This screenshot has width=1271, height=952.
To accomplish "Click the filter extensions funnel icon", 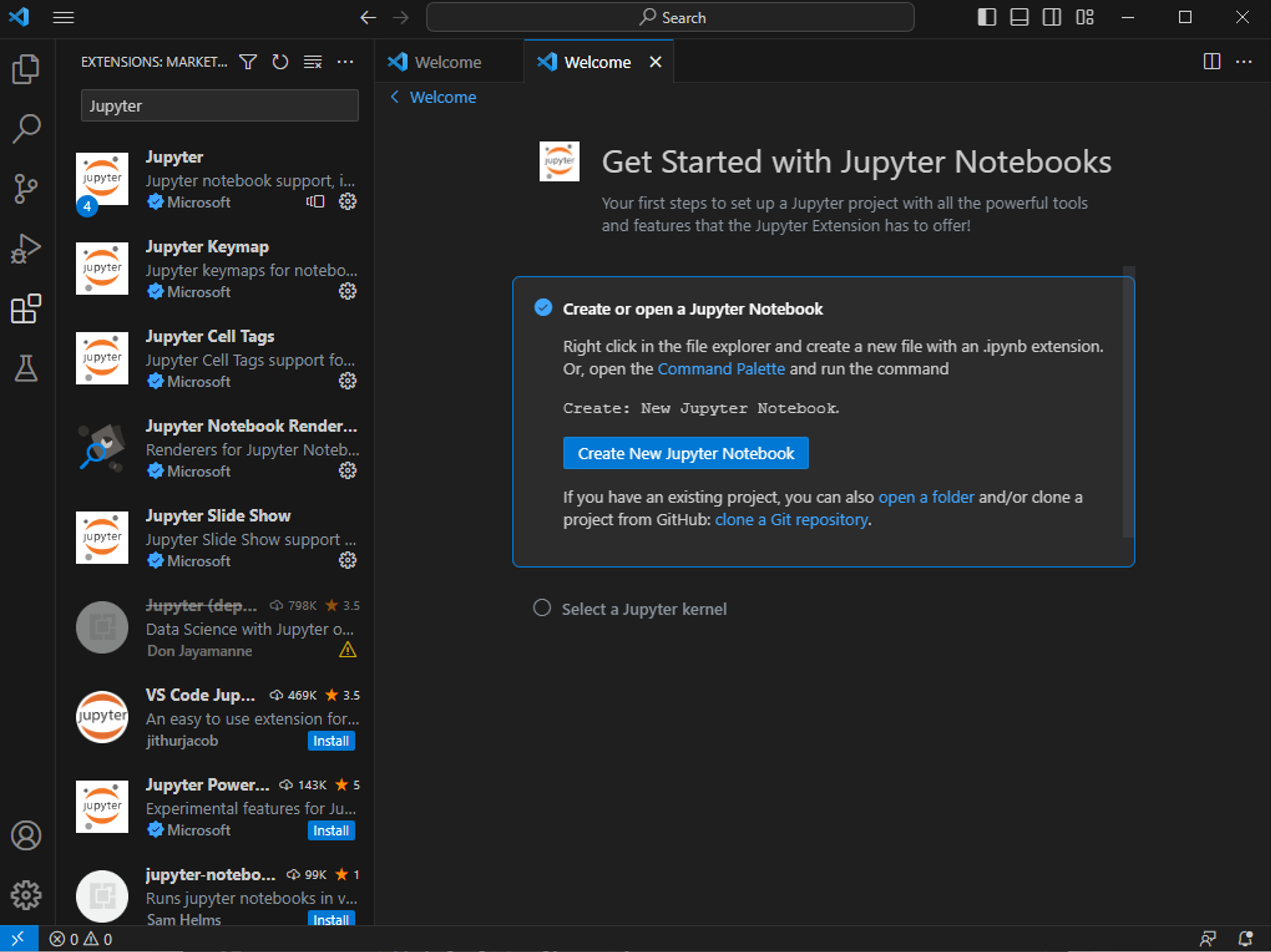I will [x=248, y=62].
